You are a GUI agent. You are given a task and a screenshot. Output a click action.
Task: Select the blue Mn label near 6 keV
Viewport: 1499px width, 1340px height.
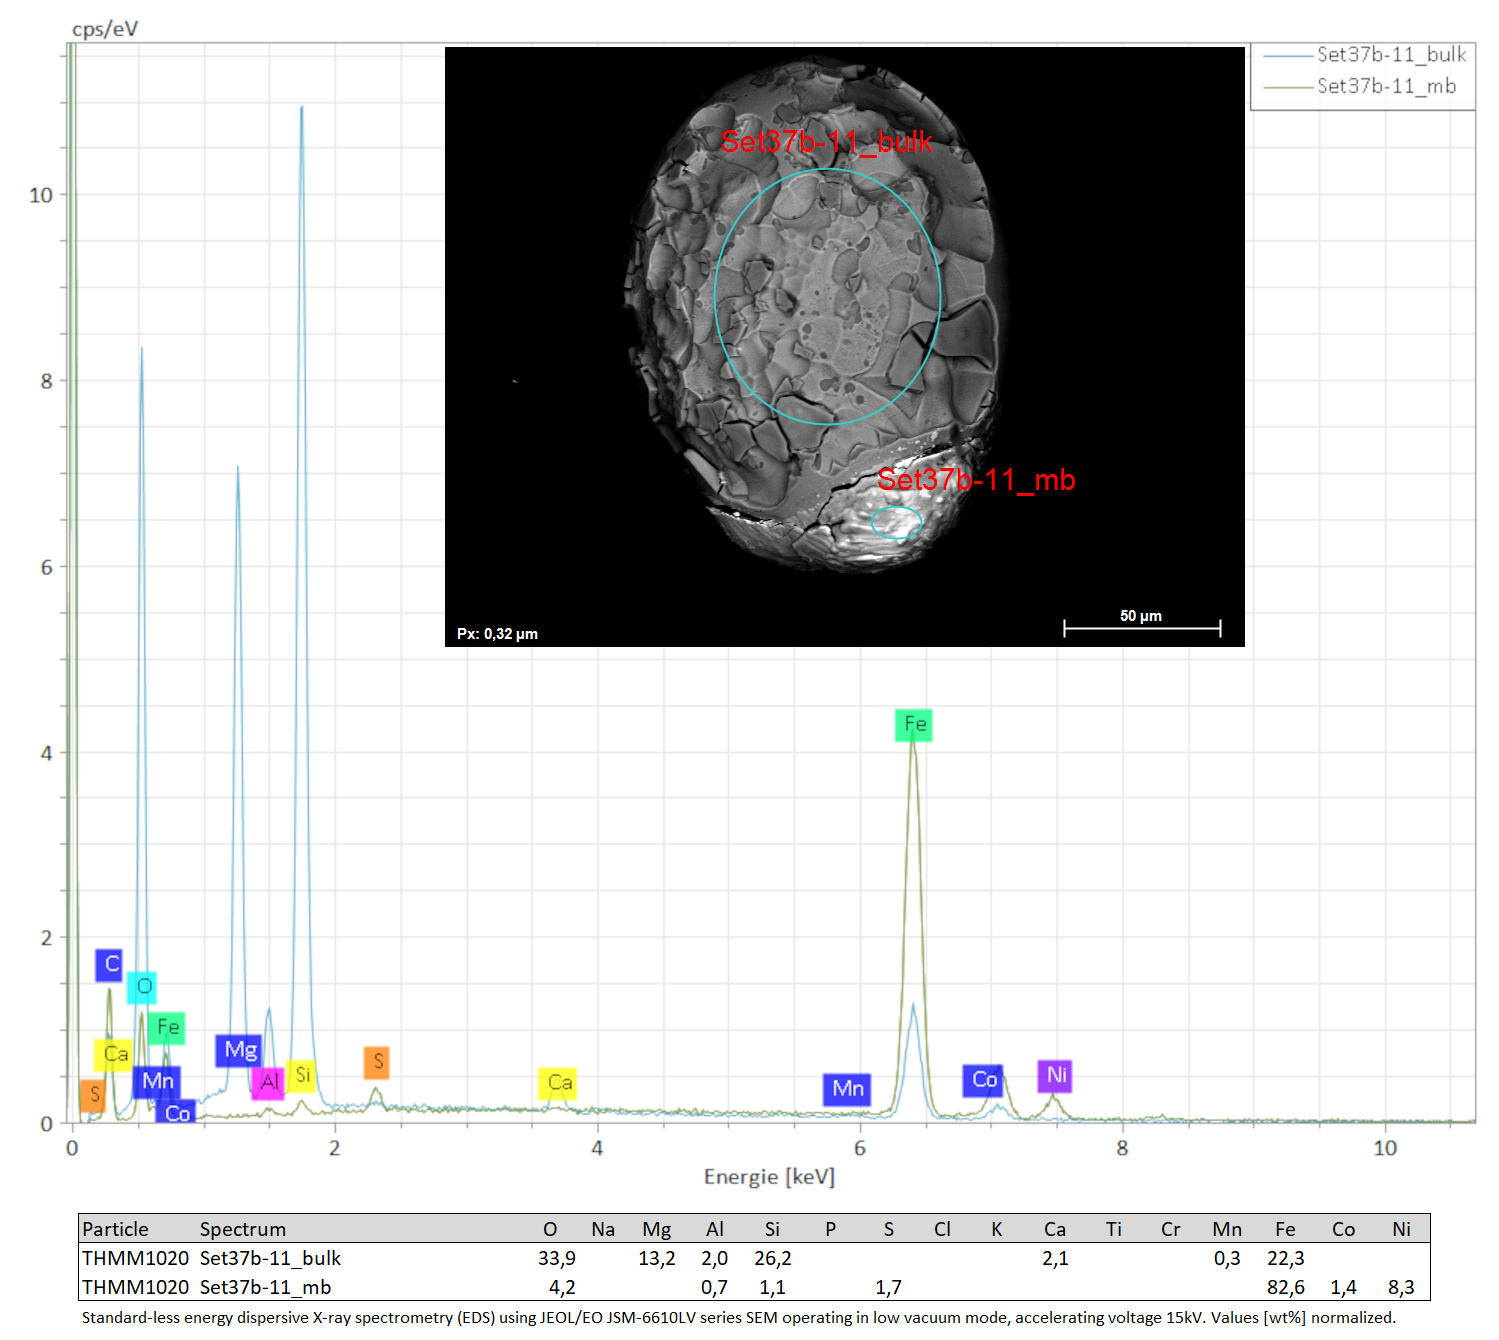(847, 1089)
